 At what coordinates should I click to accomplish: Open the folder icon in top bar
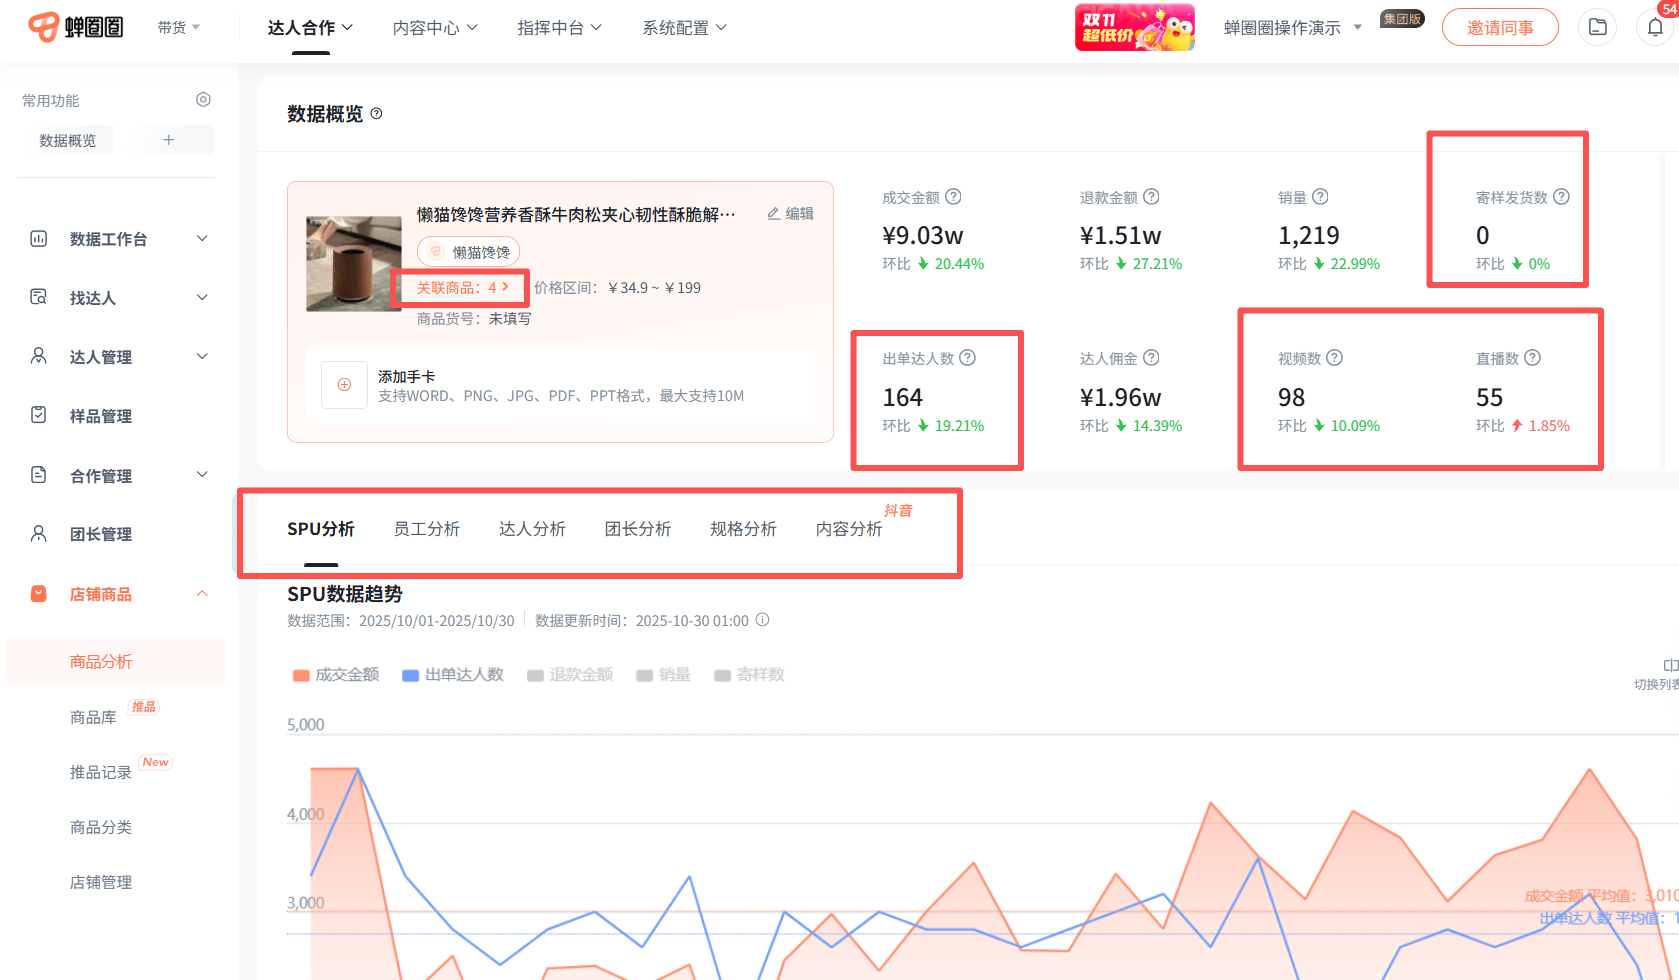[x=1597, y=28]
